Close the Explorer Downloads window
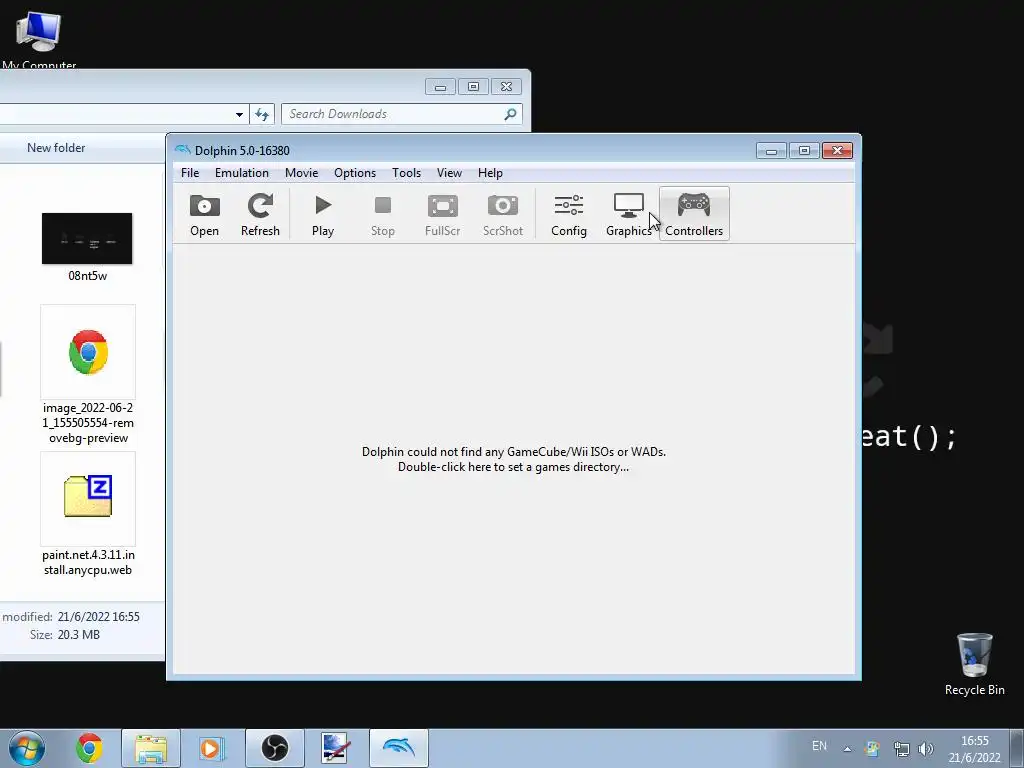Screen dimensions: 1024x768 (x=506, y=87)
